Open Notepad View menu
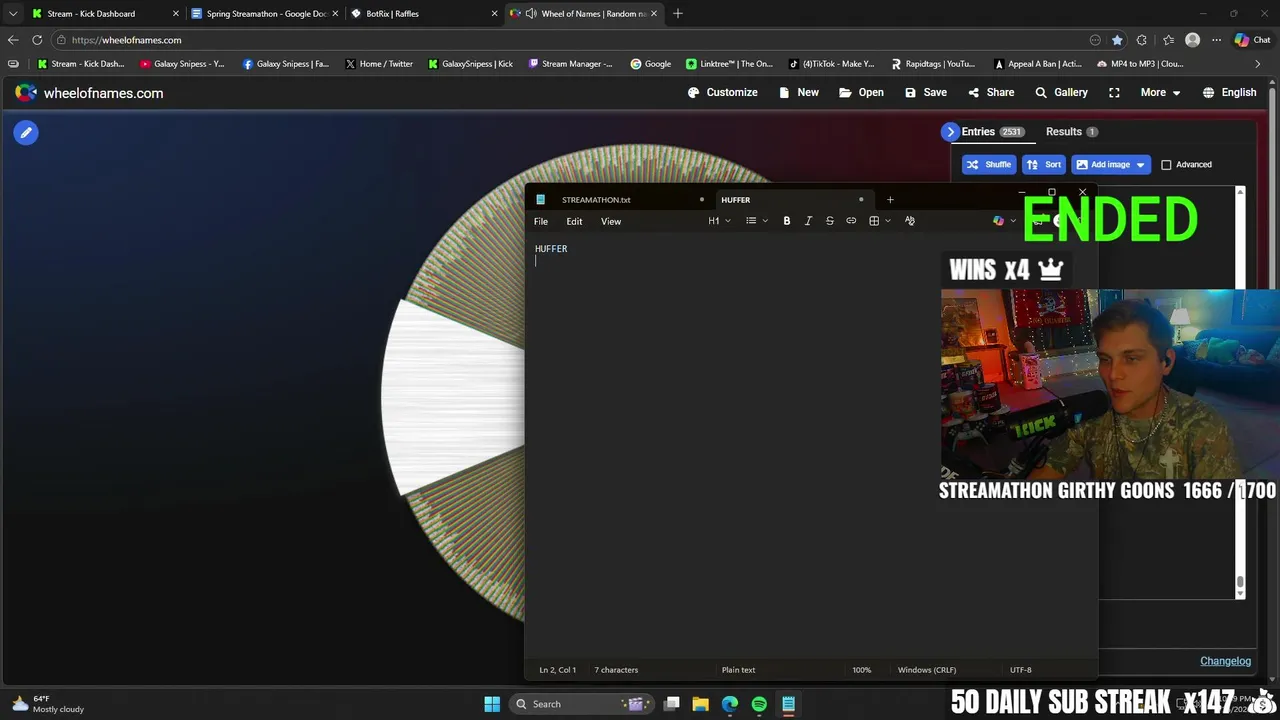The image size is (1280, 720). (x=611, y=221)
